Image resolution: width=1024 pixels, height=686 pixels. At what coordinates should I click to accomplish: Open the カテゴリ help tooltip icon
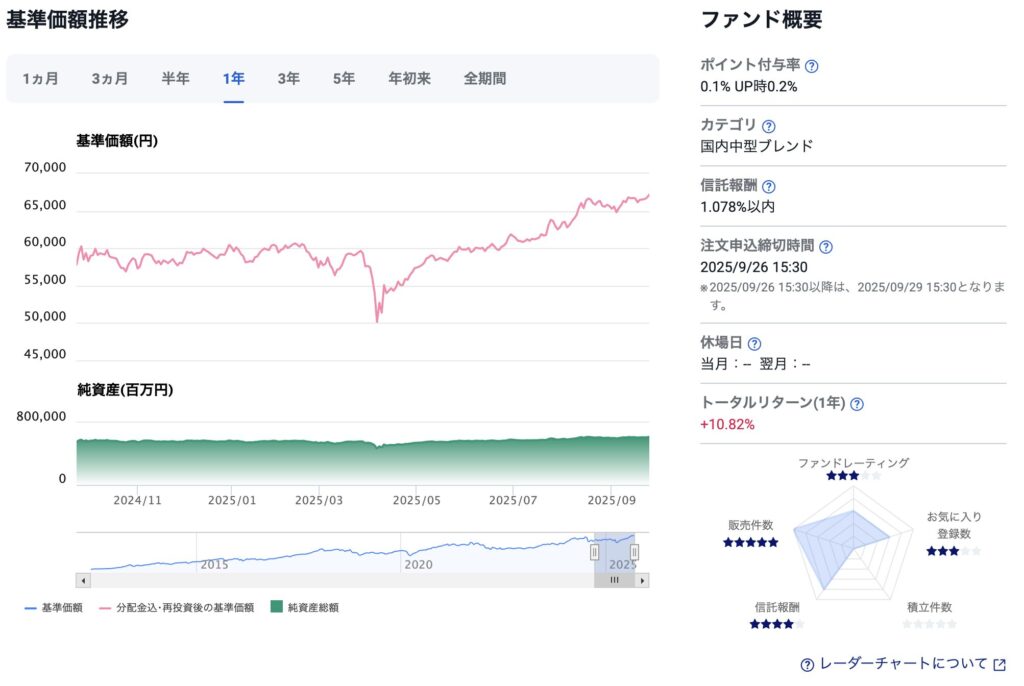click(768, 126)
